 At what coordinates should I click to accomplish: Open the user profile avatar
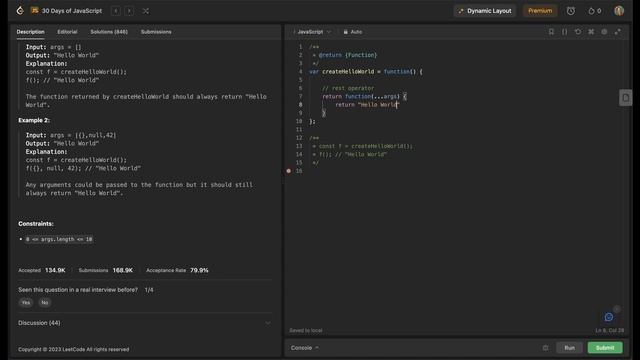click(x=619, y=11)
